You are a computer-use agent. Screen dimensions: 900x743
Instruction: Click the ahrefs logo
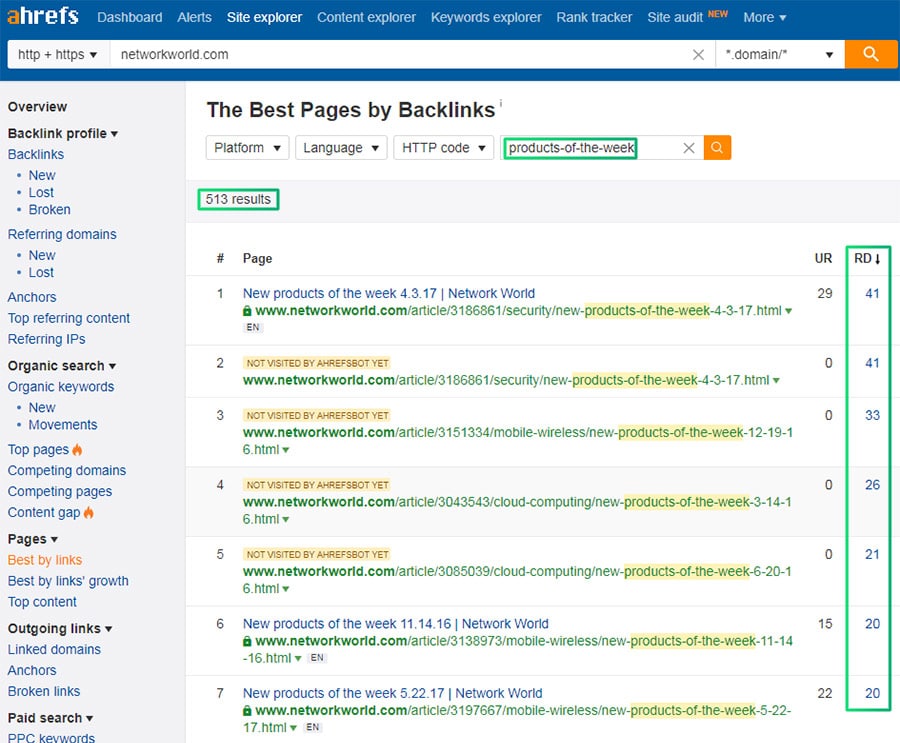click(x=42, y=16)
